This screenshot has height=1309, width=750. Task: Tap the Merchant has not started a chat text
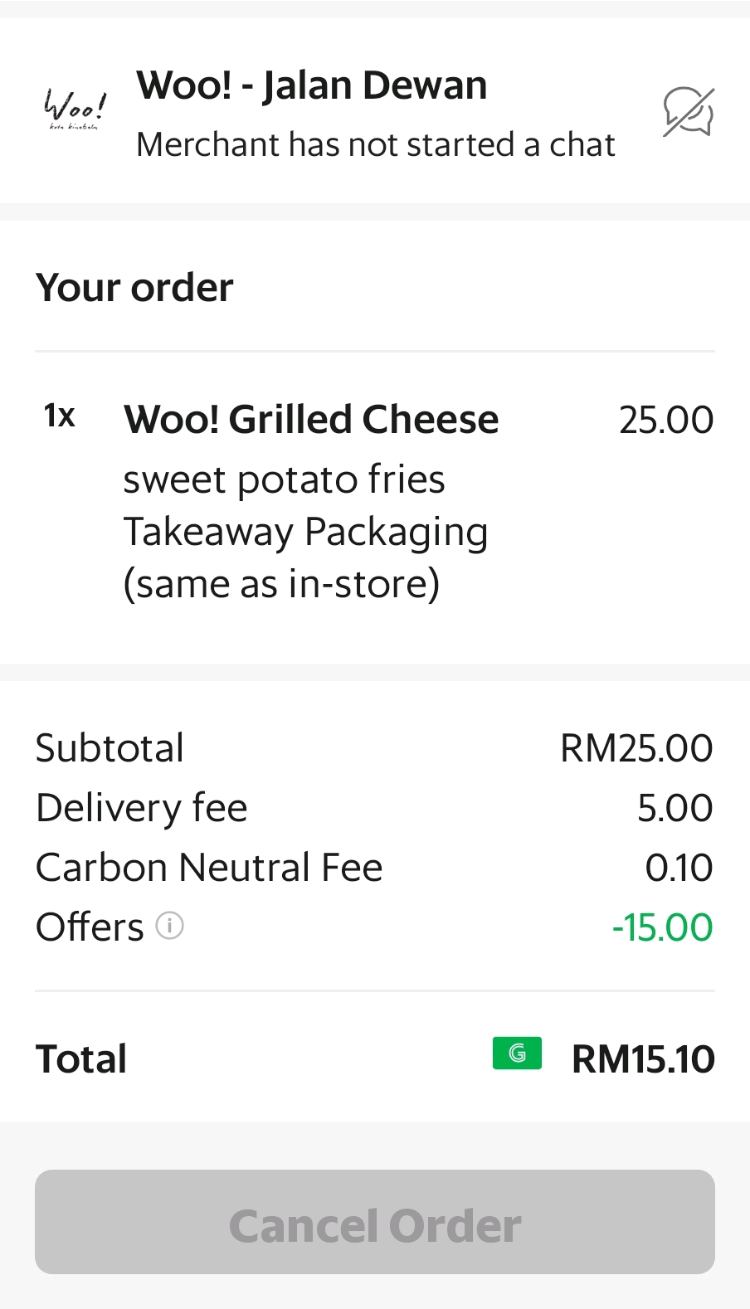tap(375, 145)
